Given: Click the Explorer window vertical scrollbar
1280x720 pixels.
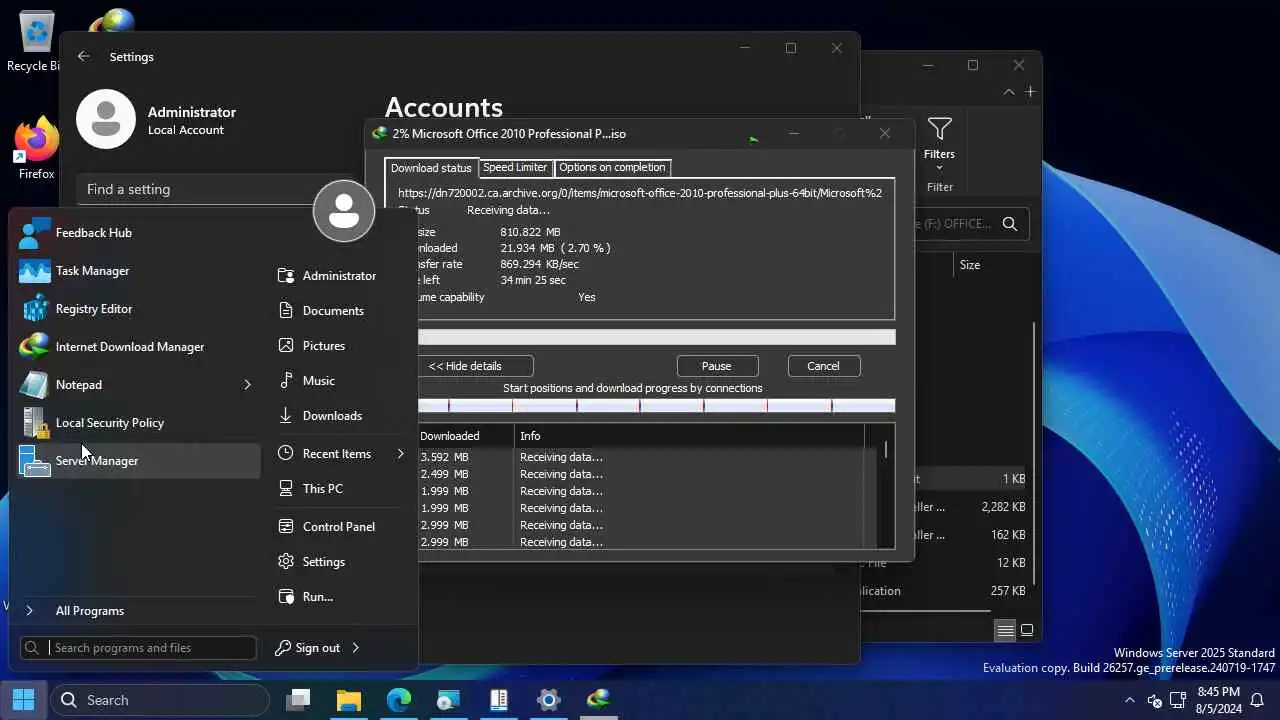Looking at the screenshot, I should (1034, 455).
